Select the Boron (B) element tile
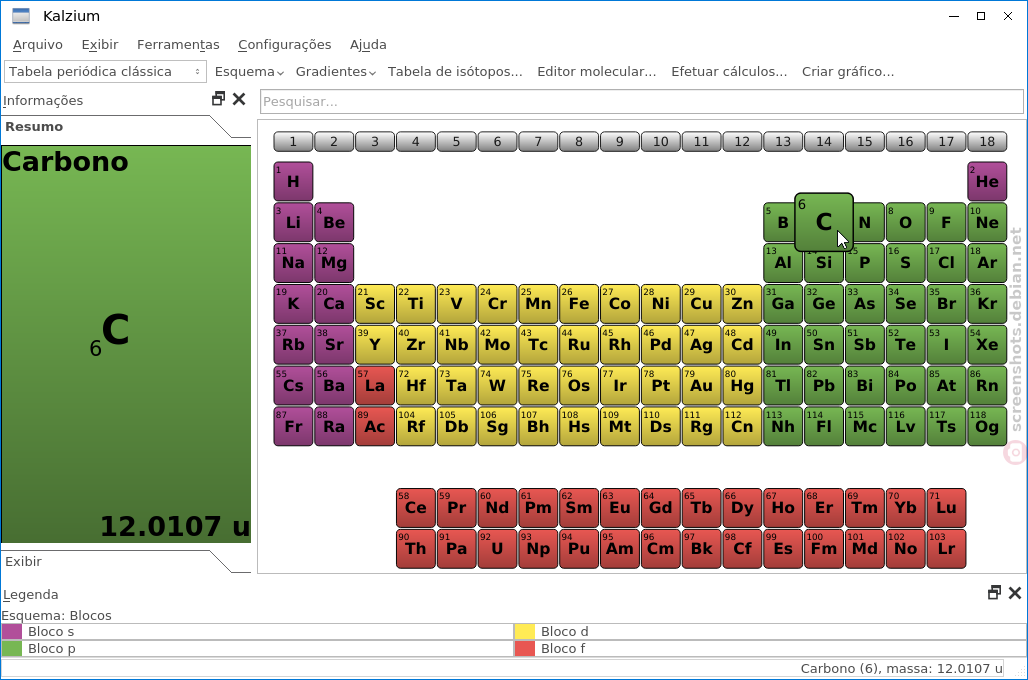The image size is (1028, 680). click(x=780, y=222)
